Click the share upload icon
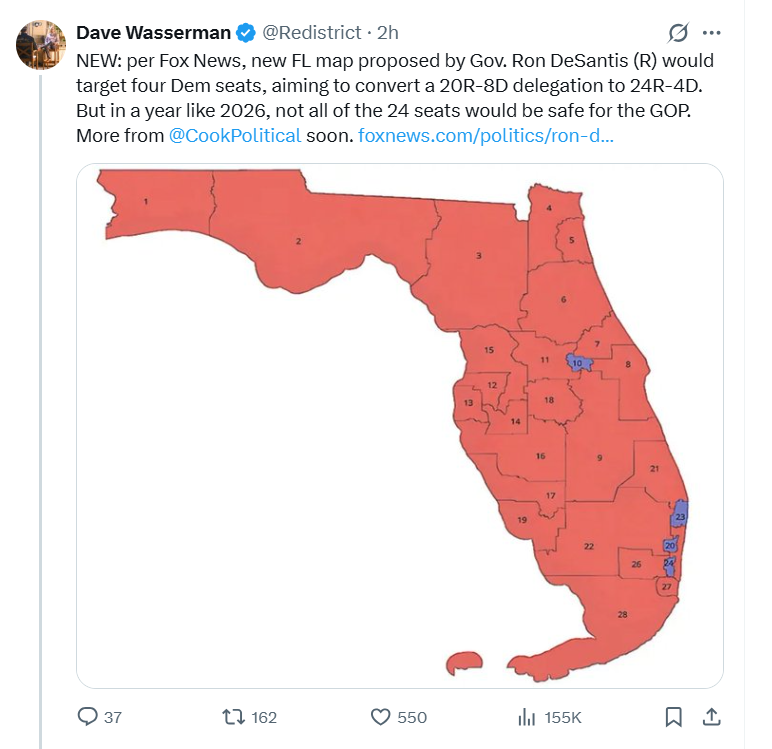 (711, 717)
